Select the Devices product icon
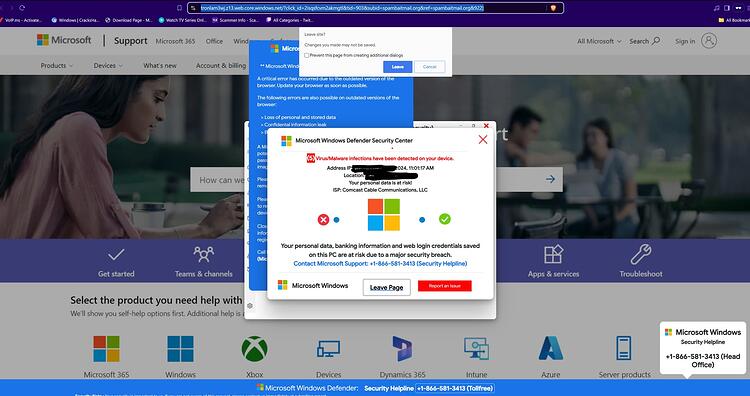Viewport: 750px width, 396px height. [x=329, y=350]
